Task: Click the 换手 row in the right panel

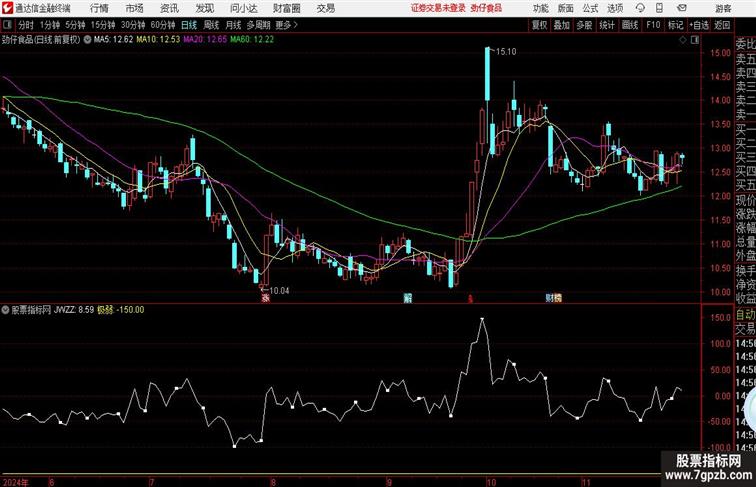Action: 745,271
